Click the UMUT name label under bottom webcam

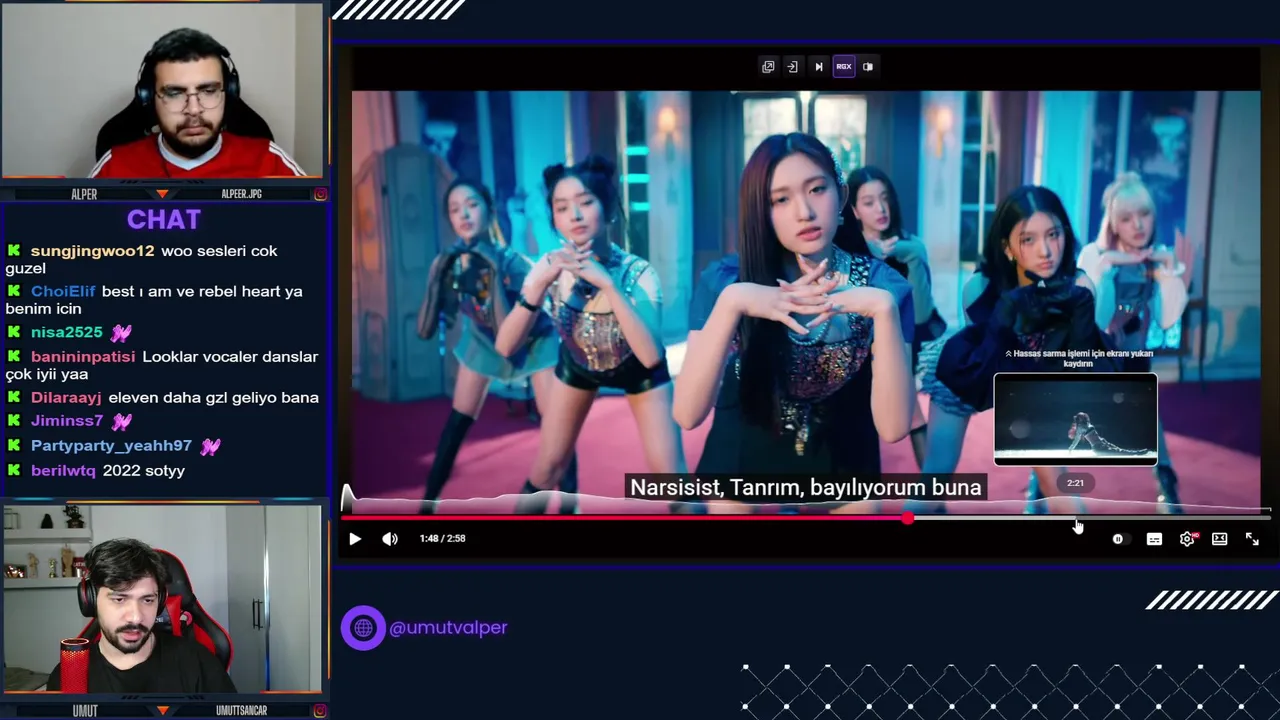[x=85, y=711]
